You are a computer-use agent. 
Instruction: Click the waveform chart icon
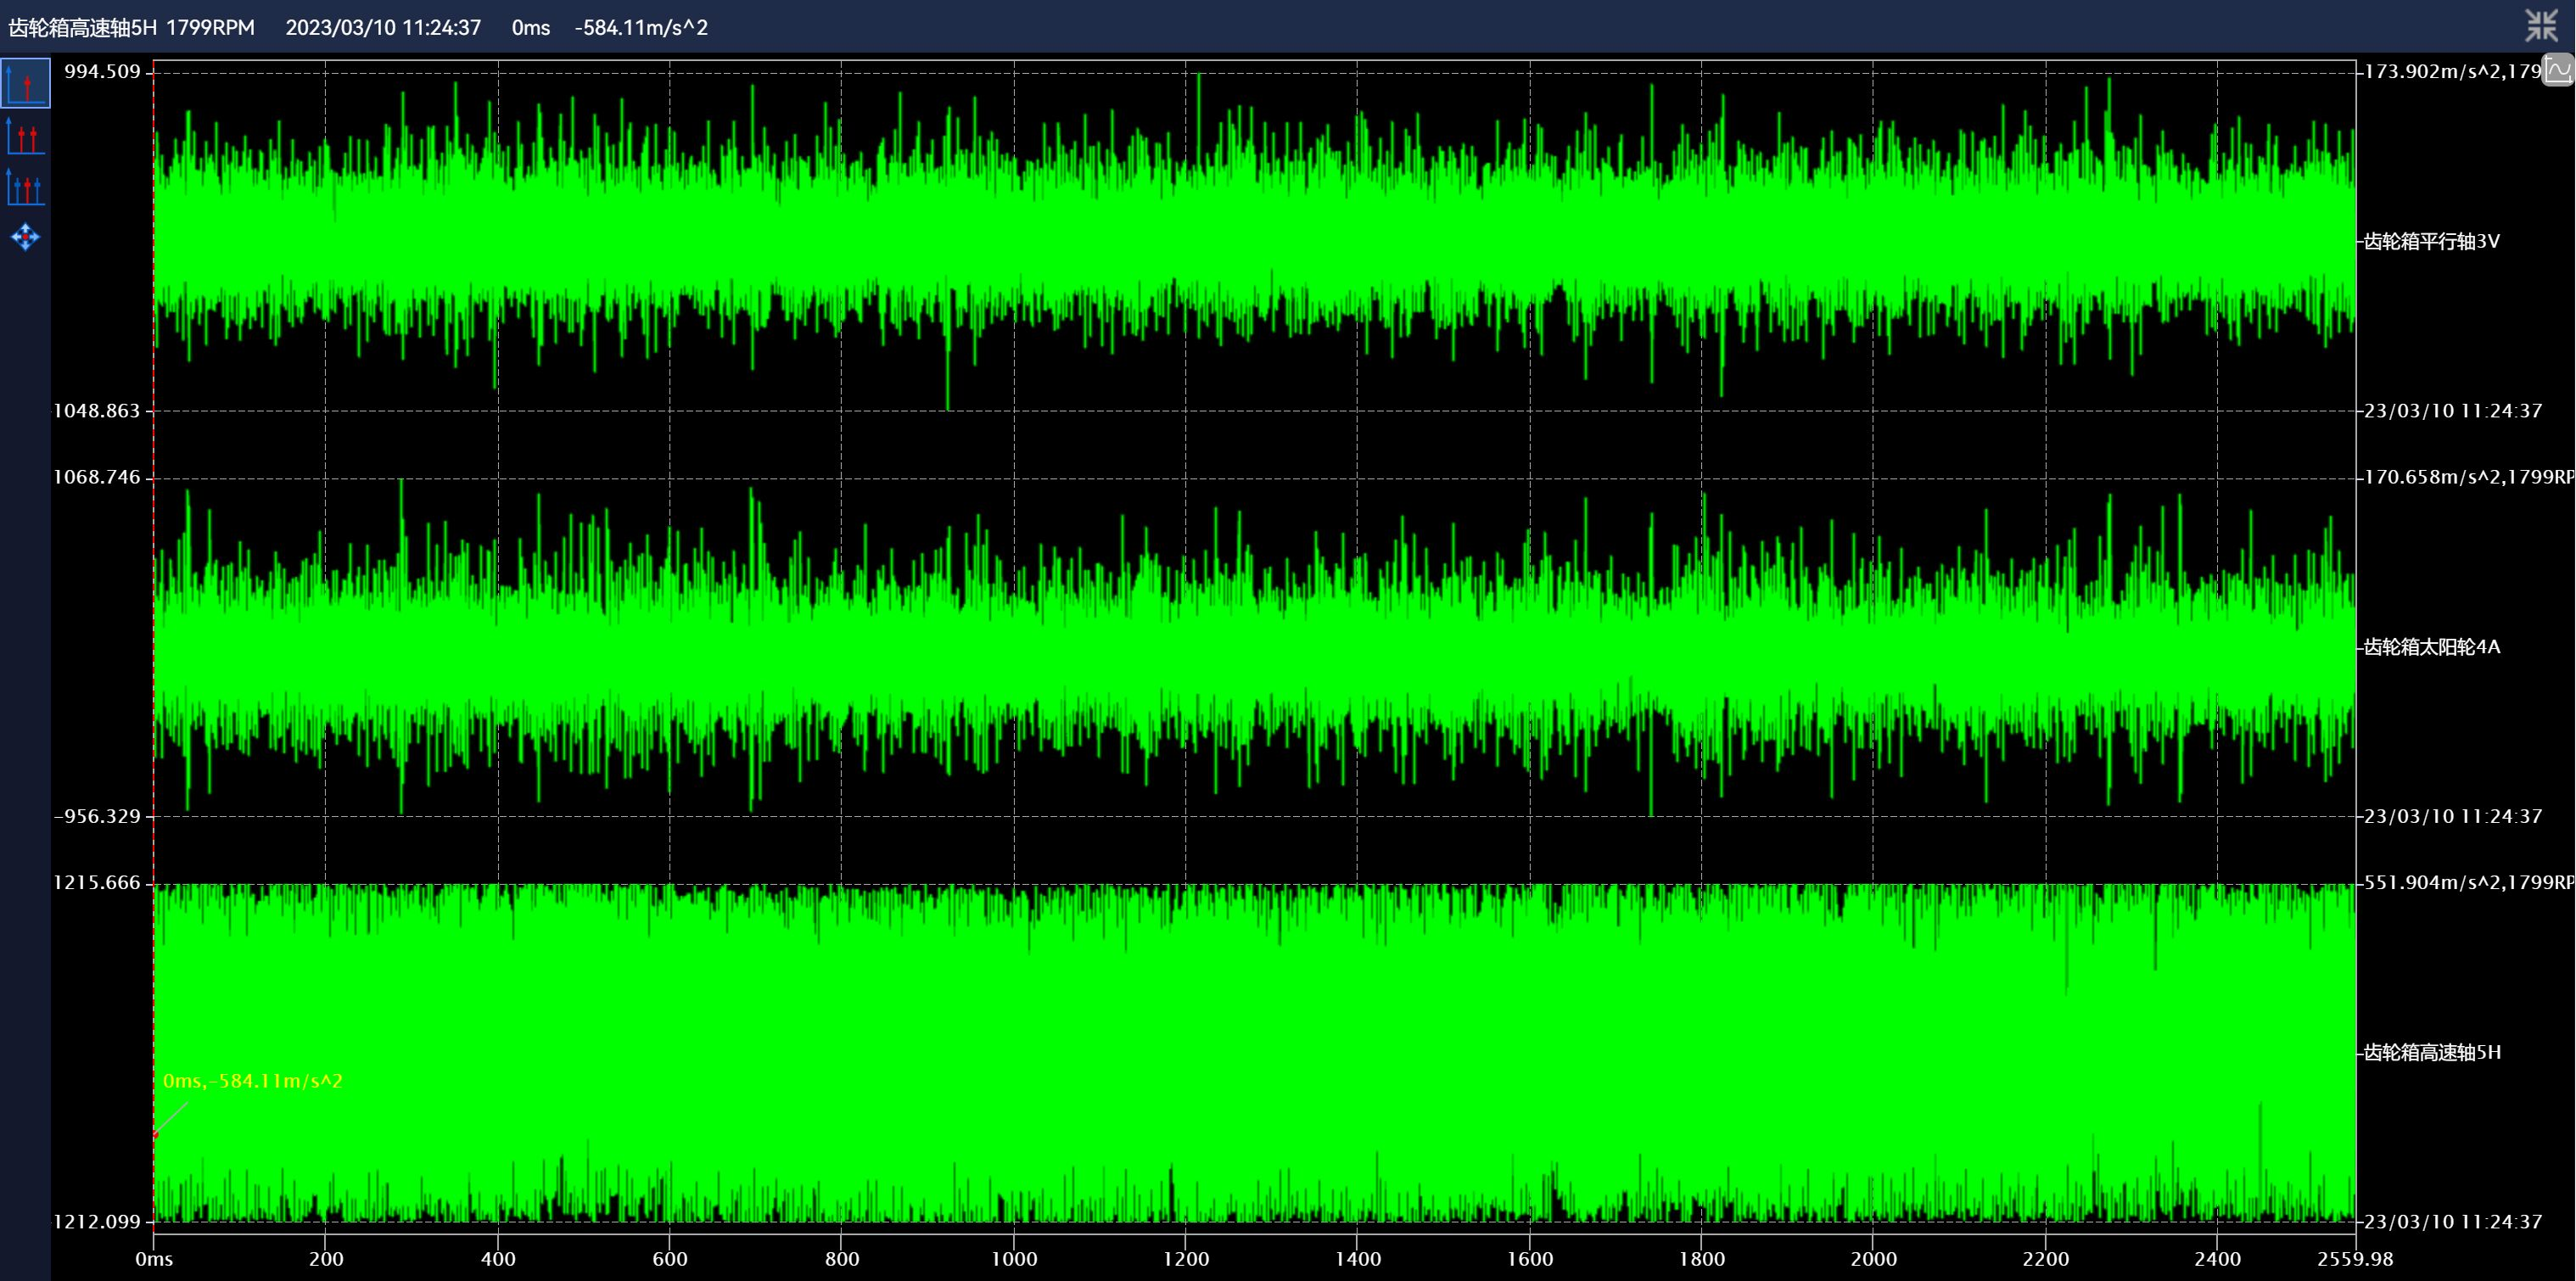pos(2558,71)
